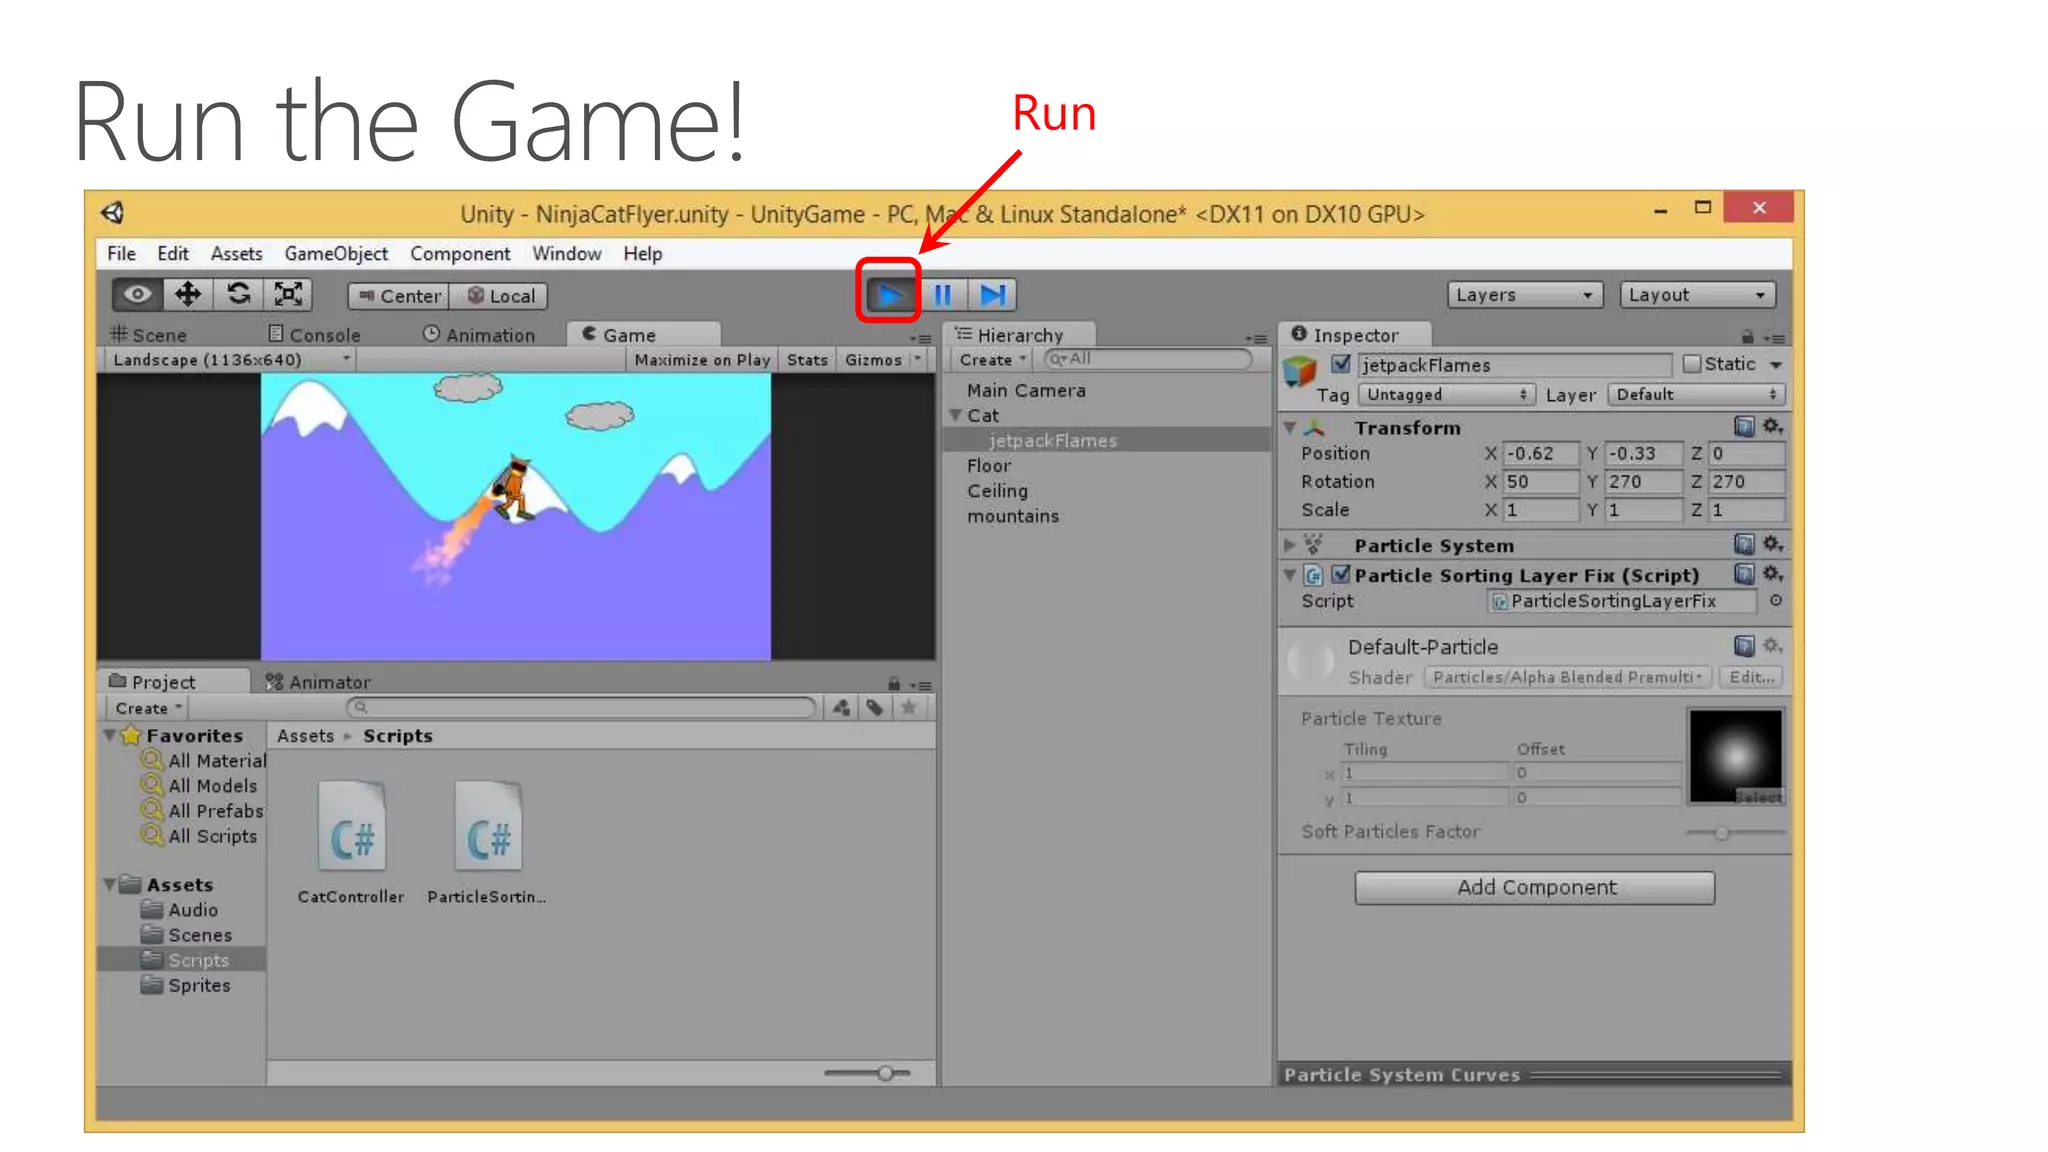This screenshot has height=1152, width=2048.
Task: Select the Move (translate) tool
Action: [x=188, y=295]
